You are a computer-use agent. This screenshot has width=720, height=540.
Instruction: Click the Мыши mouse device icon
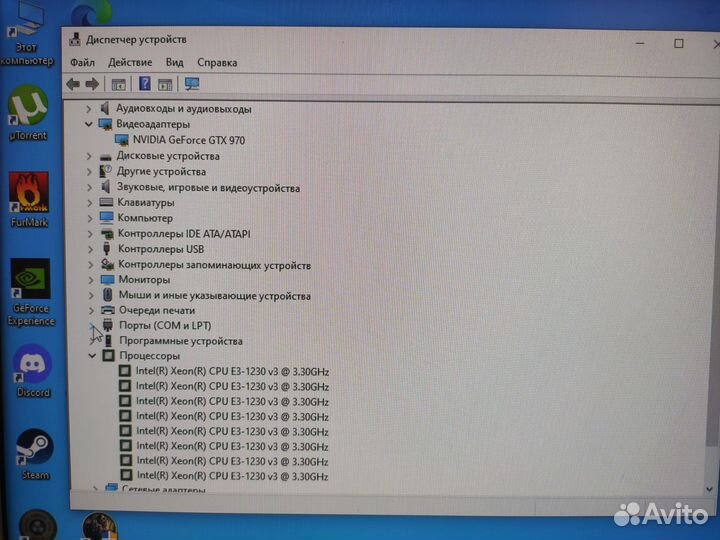[107, 295]
